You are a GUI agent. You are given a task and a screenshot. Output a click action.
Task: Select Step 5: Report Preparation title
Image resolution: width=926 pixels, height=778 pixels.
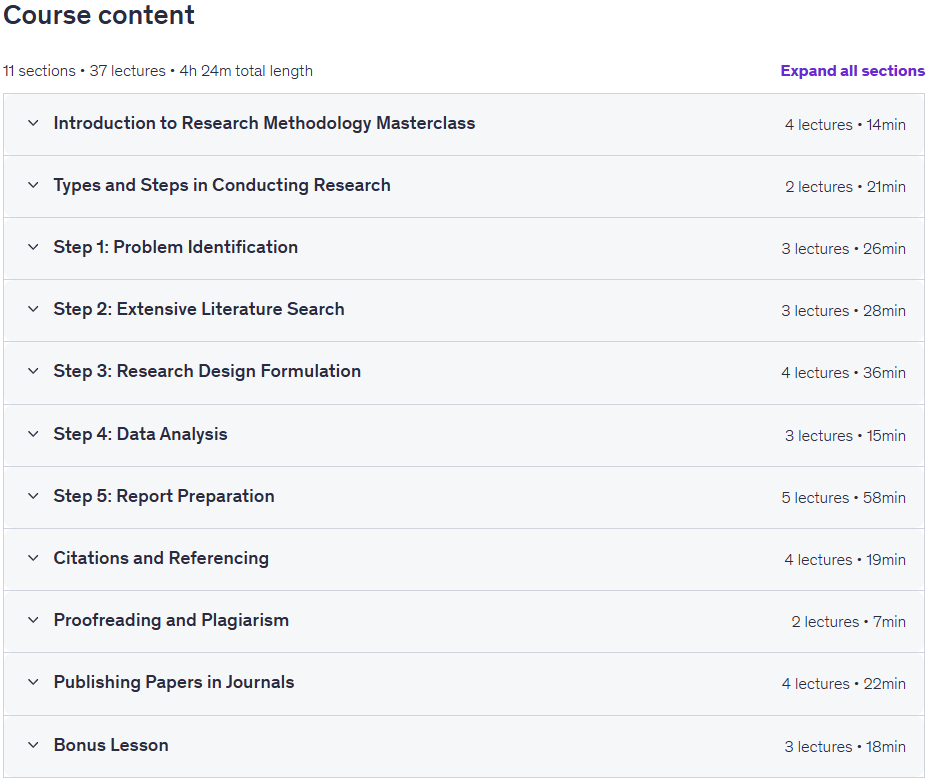click(164, 496)
